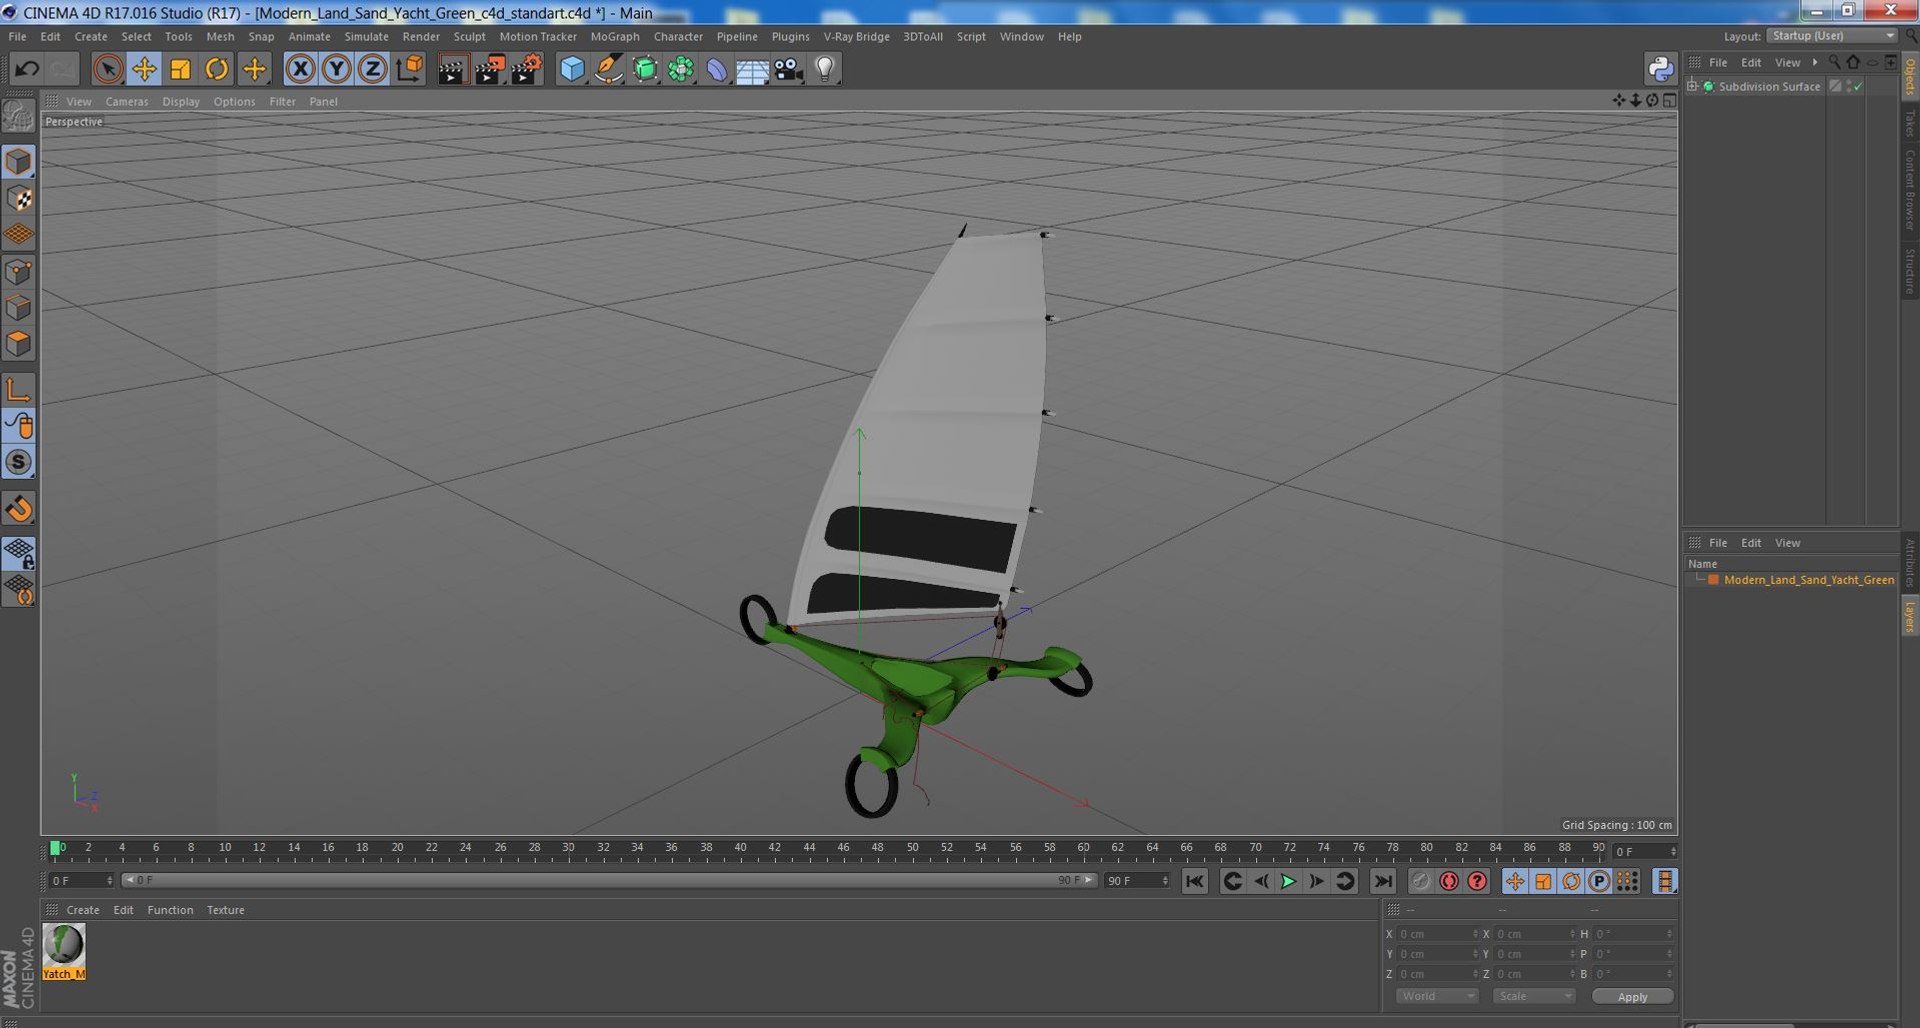Click the timeline range slider bar
Viewport: 1920px width, 1028px height.
point(609,880)
